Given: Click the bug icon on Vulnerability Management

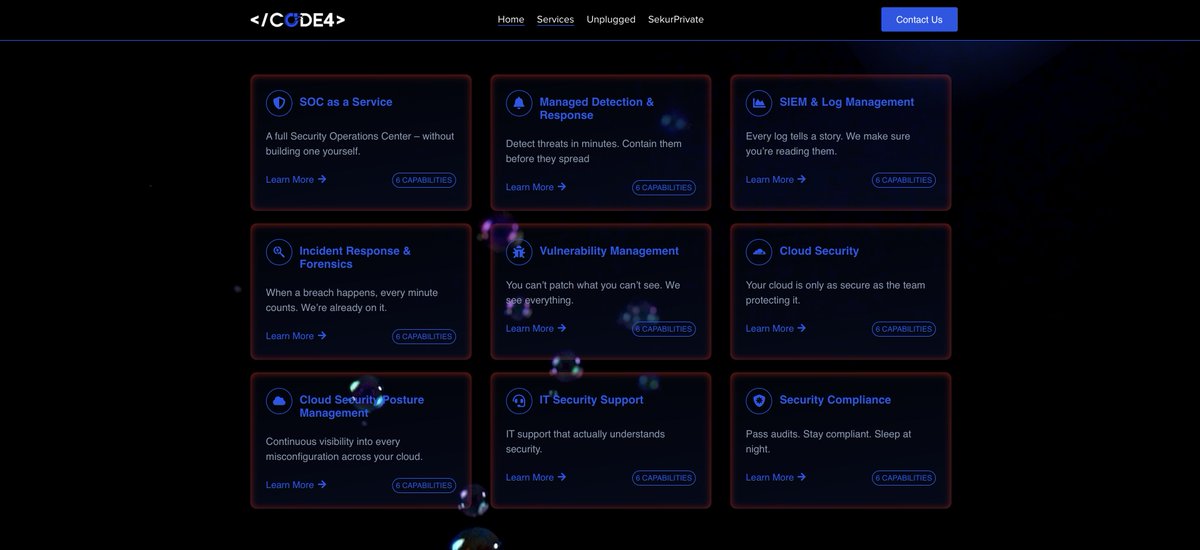Looking at the screenshot, I should pos(519,252).
